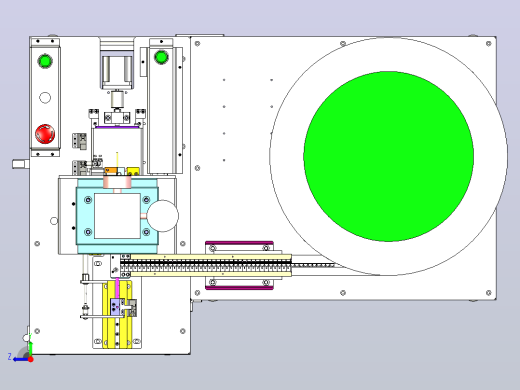Click the red emergency stop button
Viewport: 520px width, 390px height.
(45, 134)
